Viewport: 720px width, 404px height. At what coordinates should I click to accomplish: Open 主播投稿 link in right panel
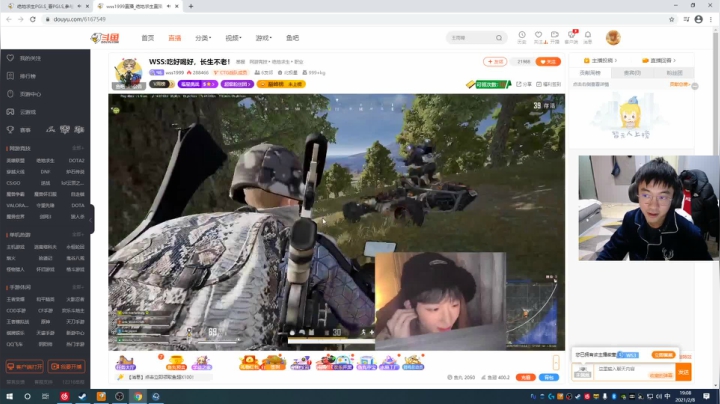point(600,60)
